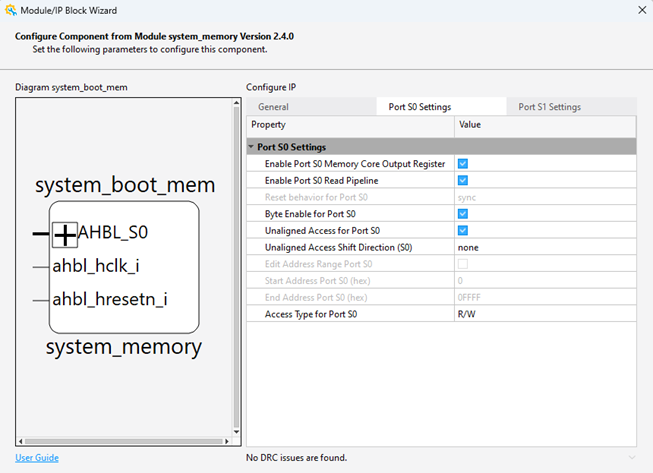Image resolution: width=653 pixels, height=473 pixels.
Task: Toggle Unaligned Access for Port S0 checkbox
Action: point(463,230)
